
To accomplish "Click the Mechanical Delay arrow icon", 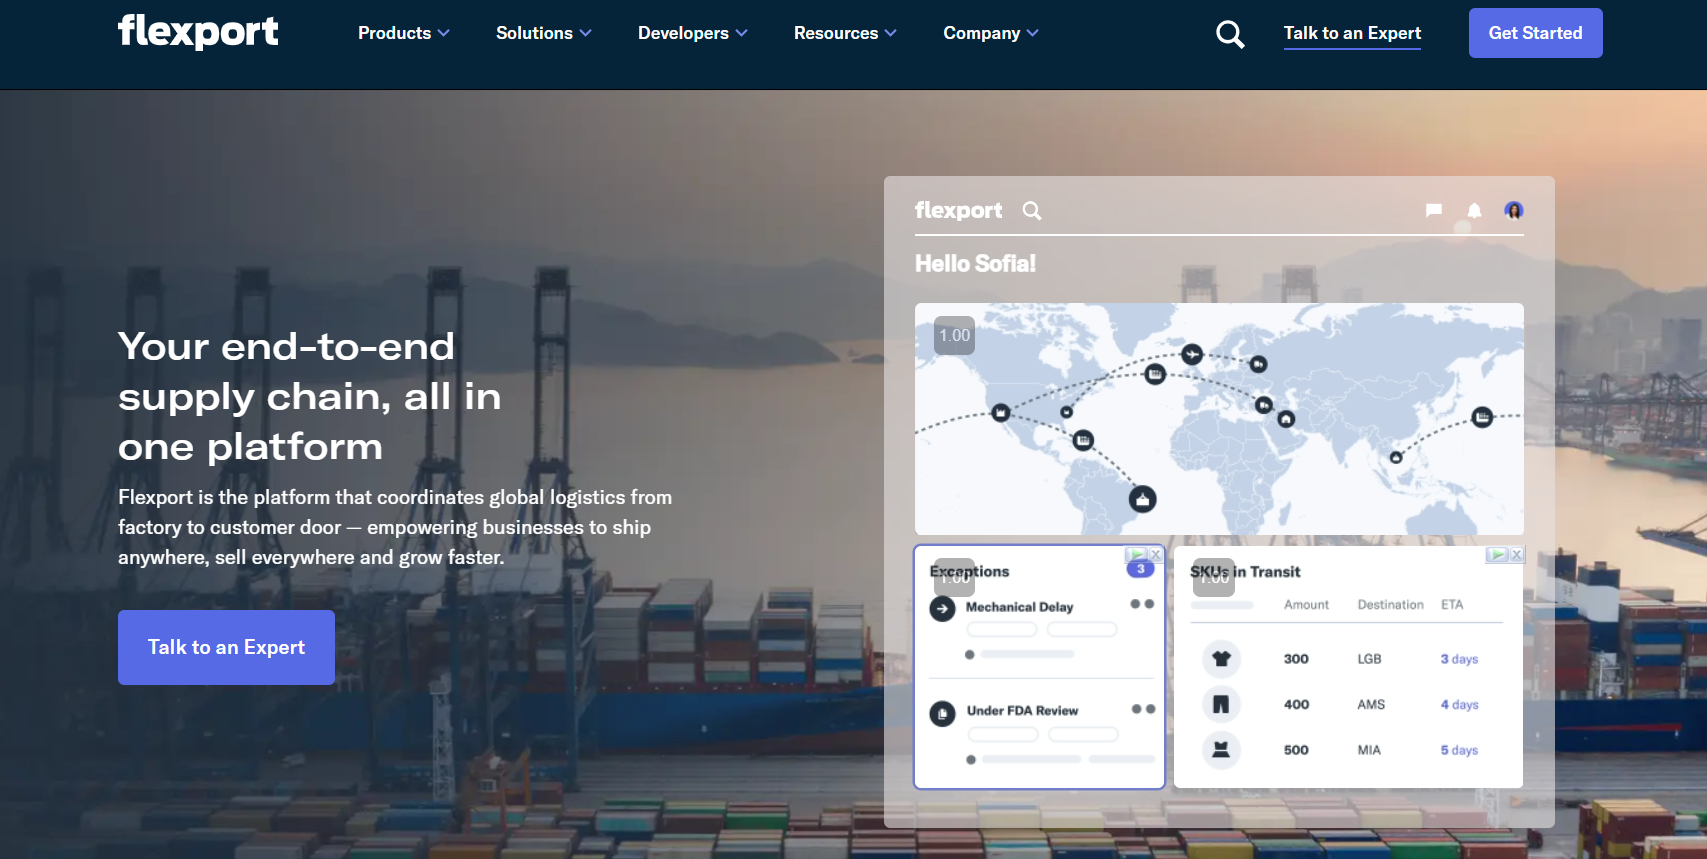I will coord(942,608).
